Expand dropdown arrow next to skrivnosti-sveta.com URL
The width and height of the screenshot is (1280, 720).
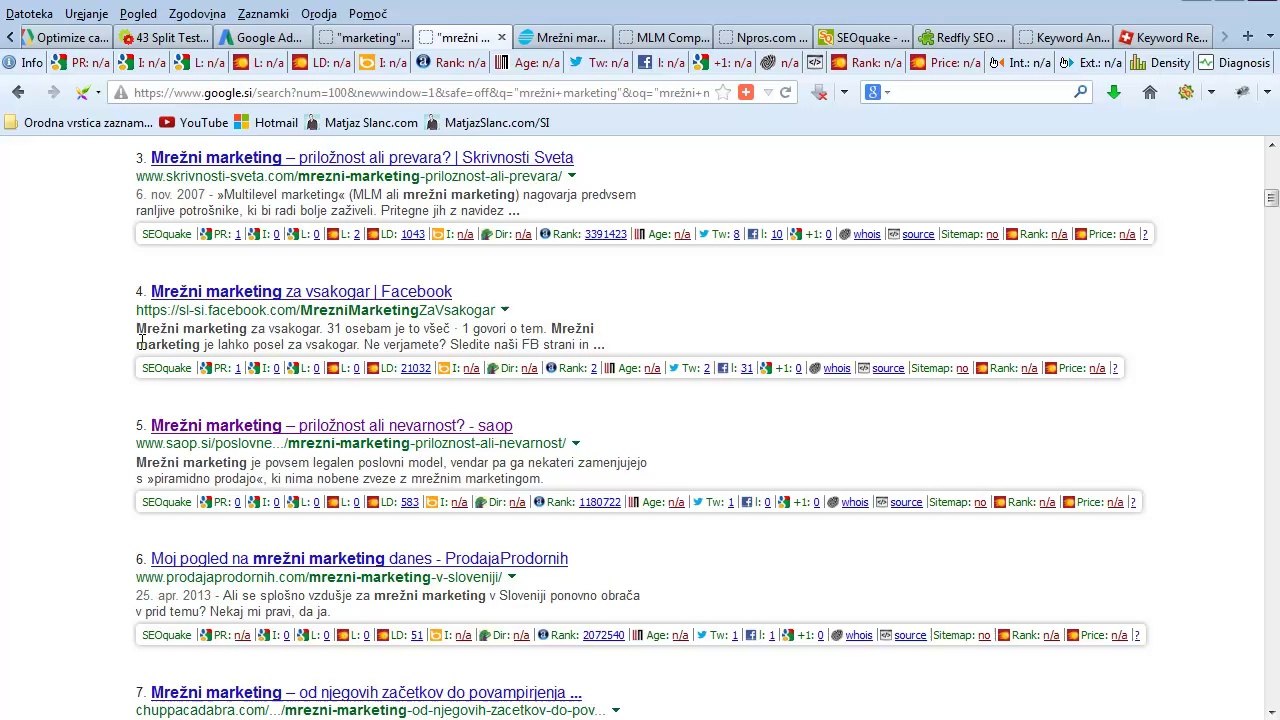pos(571,176)
